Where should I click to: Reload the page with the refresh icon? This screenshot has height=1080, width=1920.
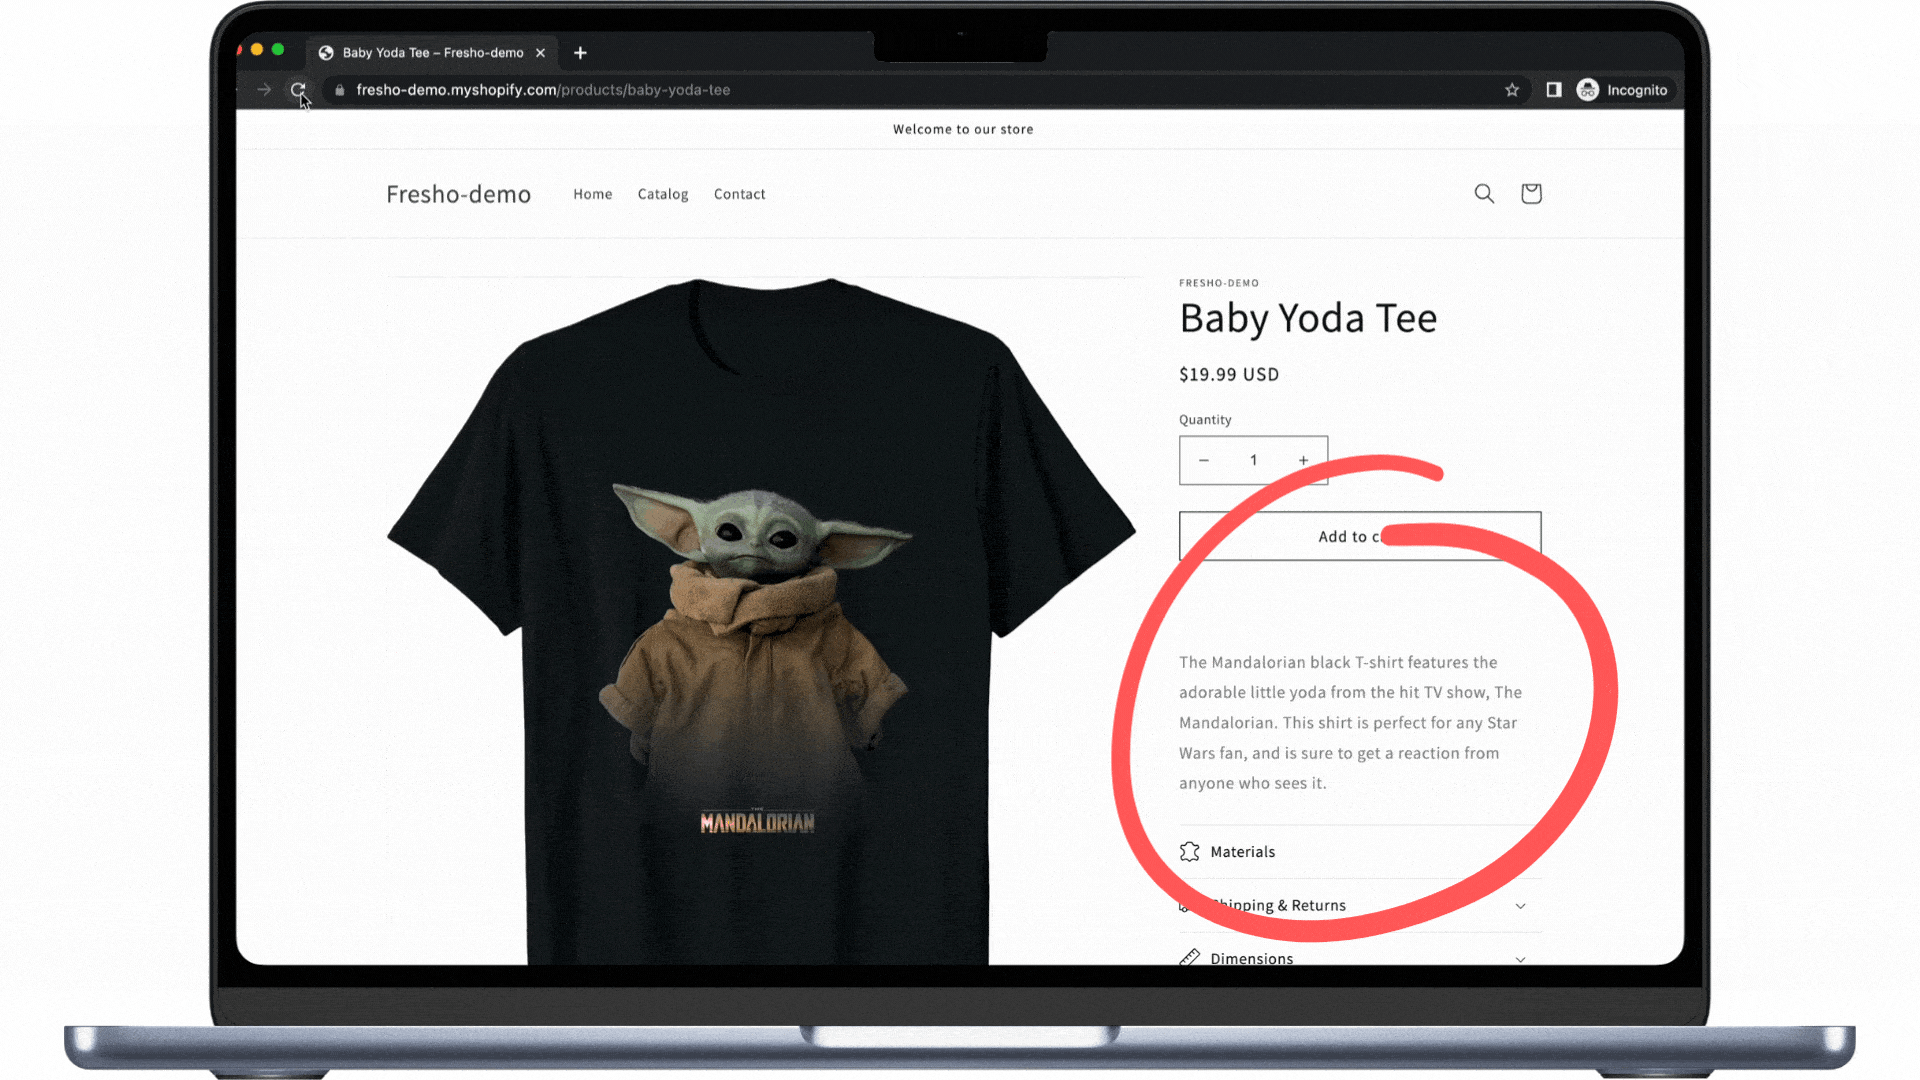point(297,90)
